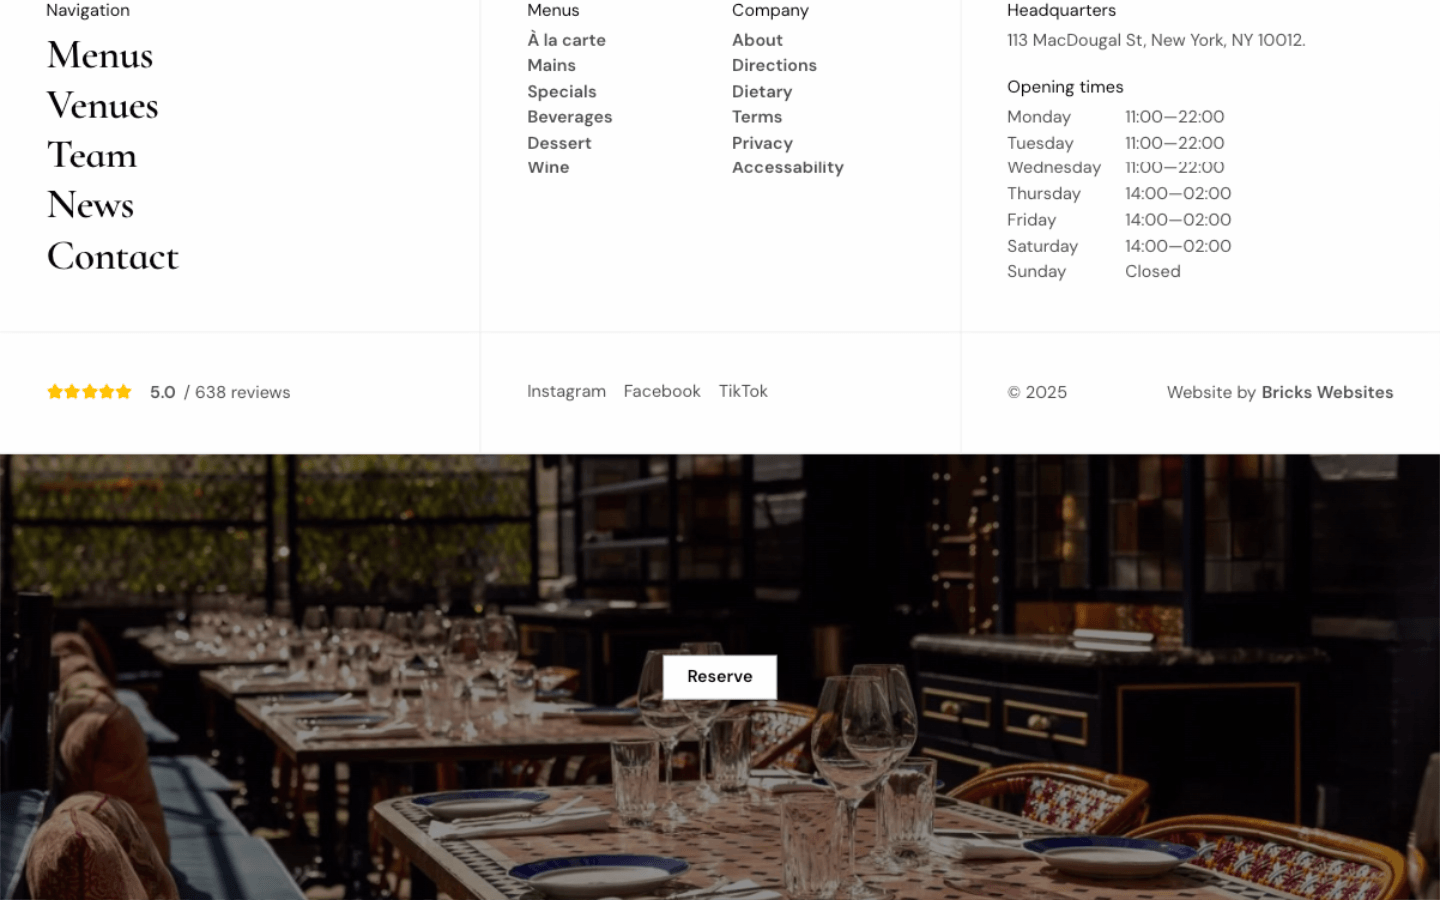
Task: Open the Menus navigation link
Action: pos(100,55)
